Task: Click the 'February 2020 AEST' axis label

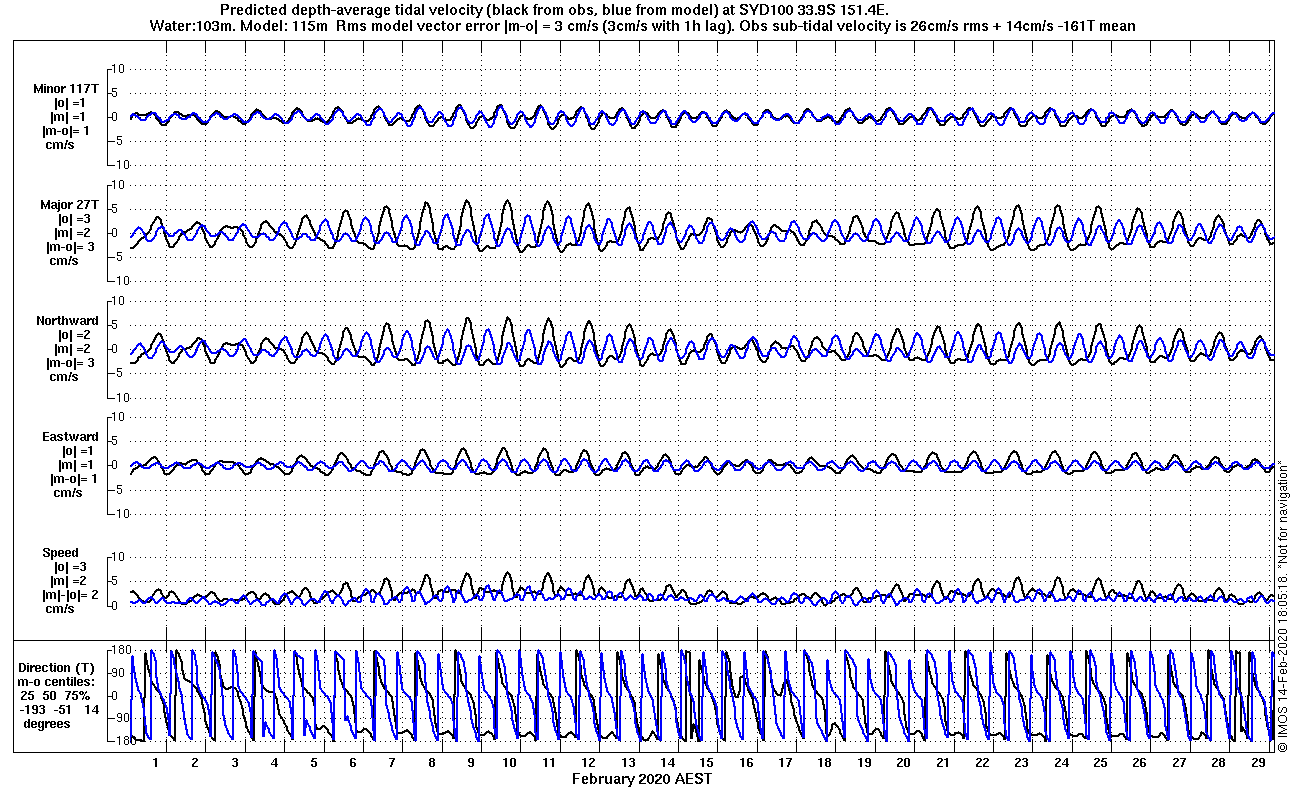Action: tap(642, 778)
